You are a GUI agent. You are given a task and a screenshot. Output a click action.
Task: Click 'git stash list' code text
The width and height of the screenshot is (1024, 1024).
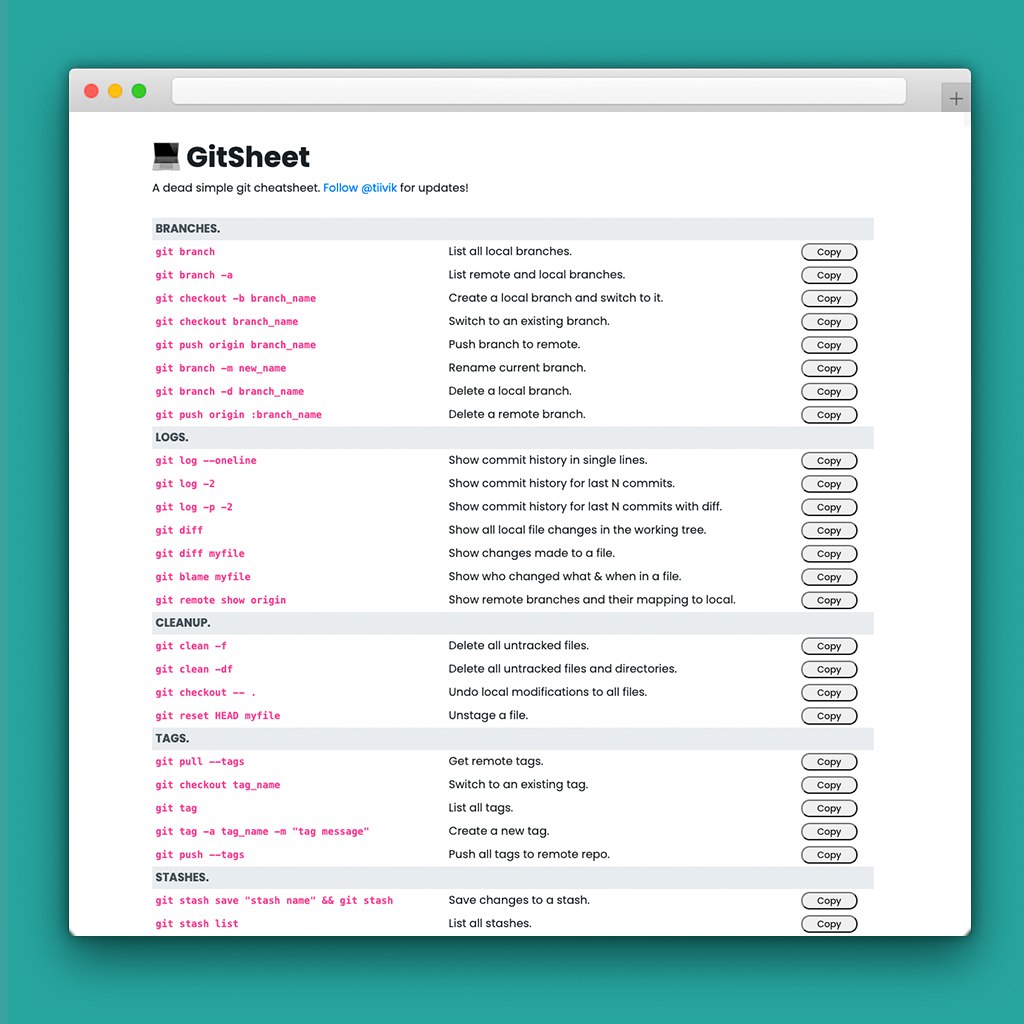click(197, 924)
